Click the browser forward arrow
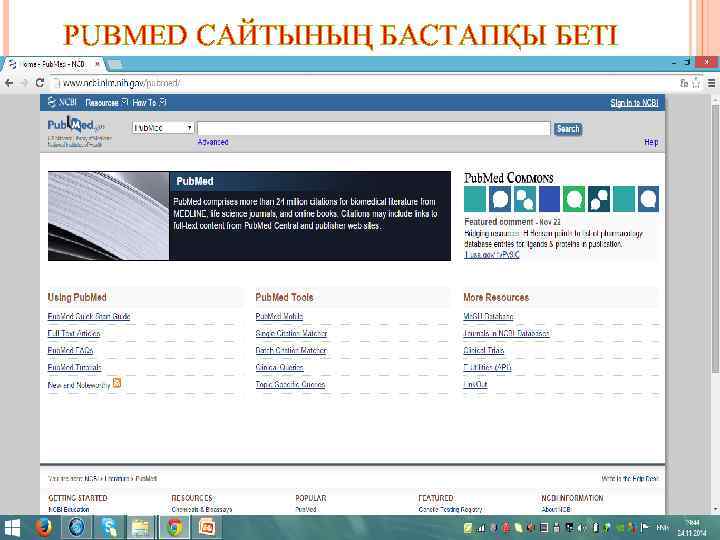Image resolution: width=720 pixels, height=540 pixels. (x=24, y=83)
